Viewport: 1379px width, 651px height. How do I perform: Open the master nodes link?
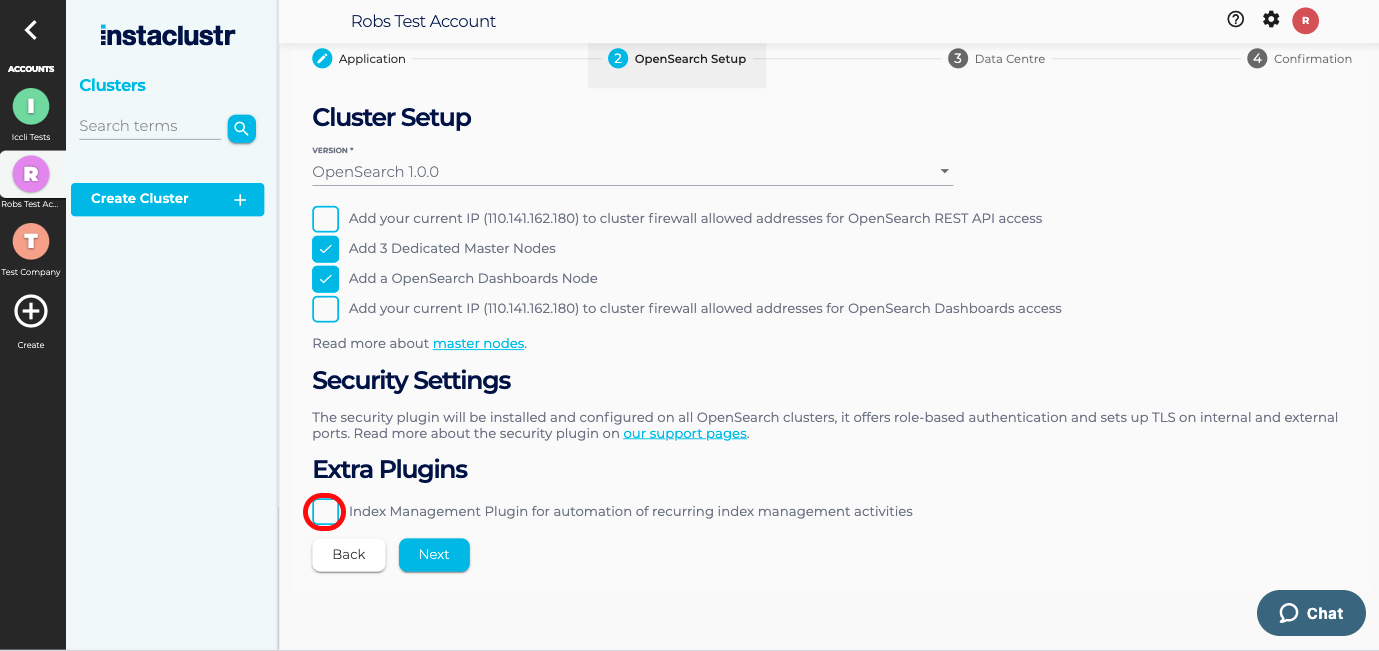click(x=478, y=344)
